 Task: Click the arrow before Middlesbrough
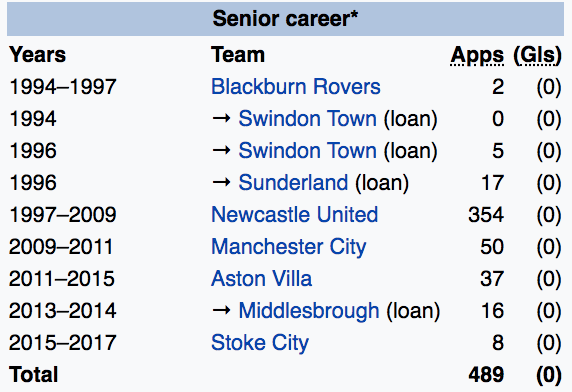pyautogui.click(x=221, y=311)
